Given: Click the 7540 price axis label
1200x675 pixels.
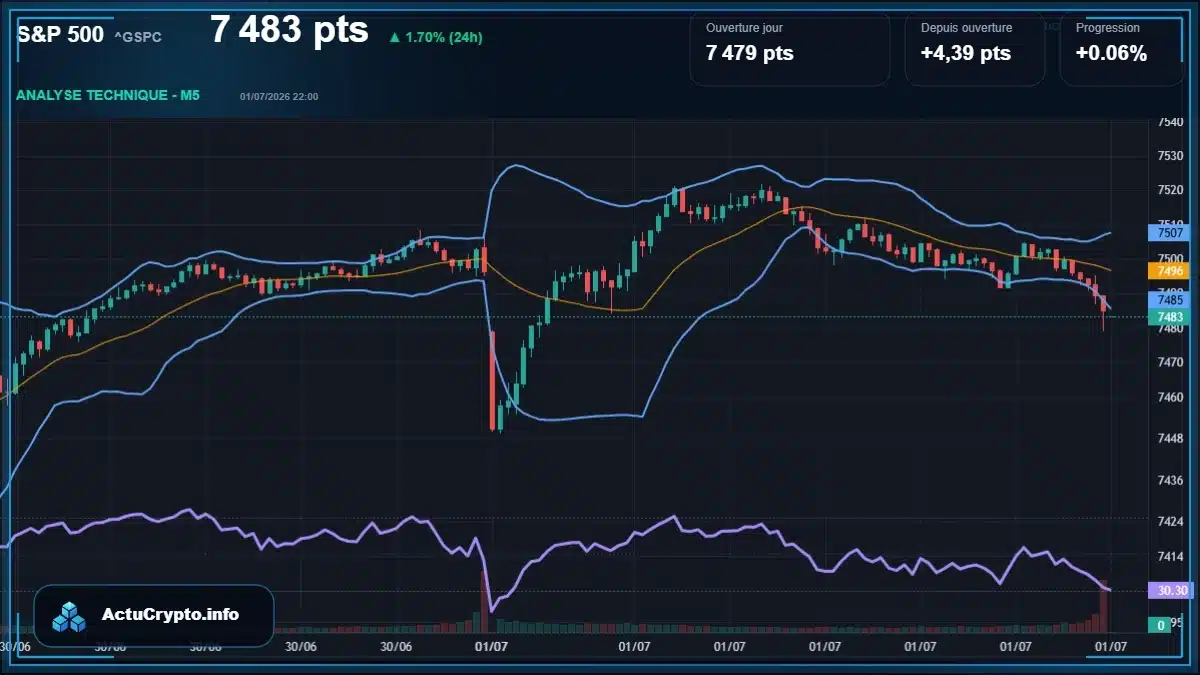Looking at the screenshot, I should (x=1170, y=122).
